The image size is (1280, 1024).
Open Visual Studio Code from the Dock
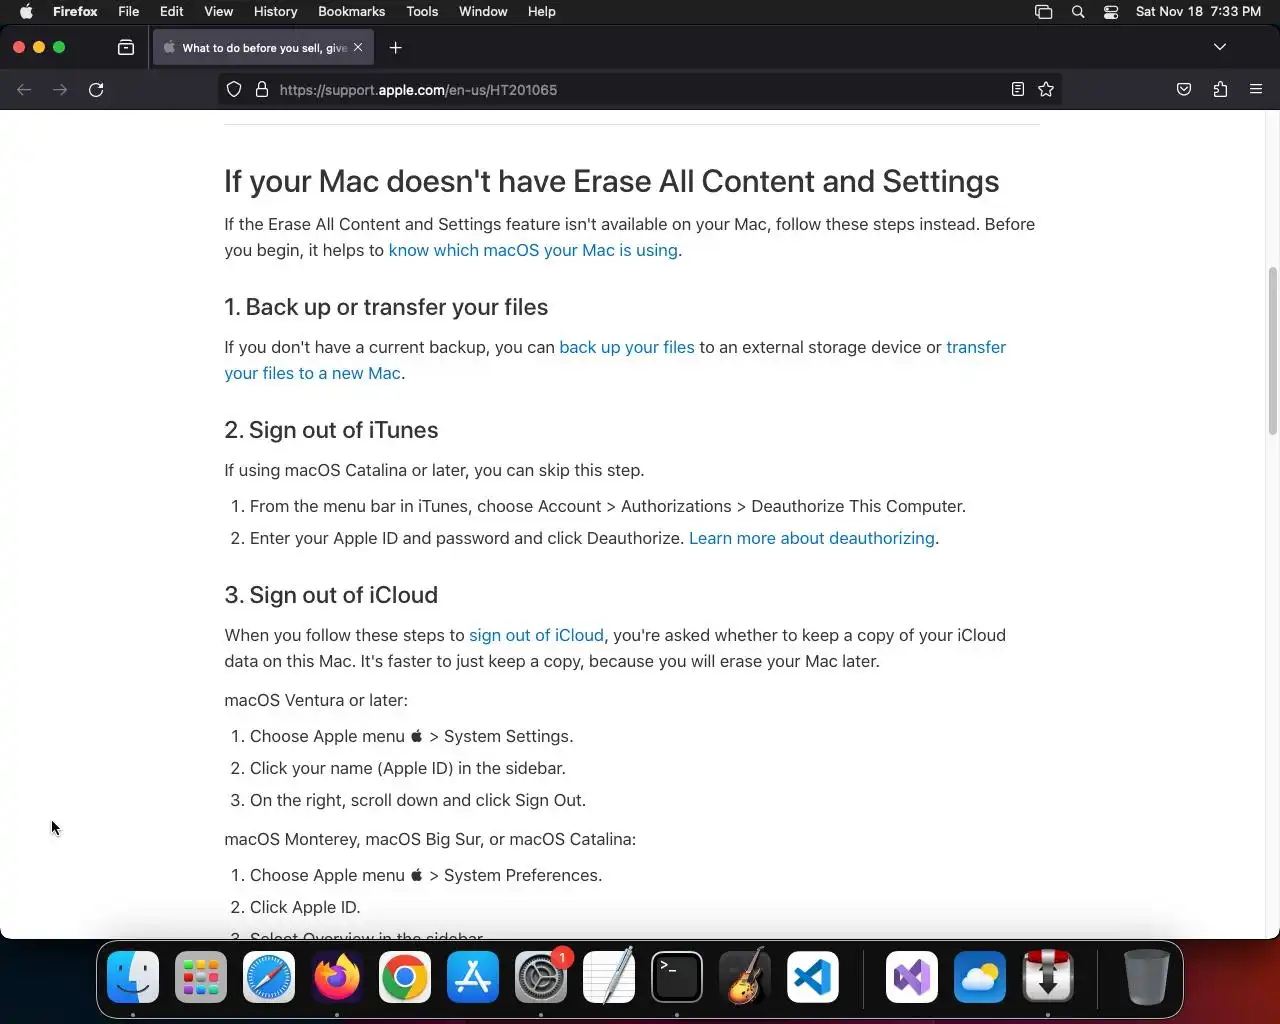pyautogui.click(x=813, y=977)
